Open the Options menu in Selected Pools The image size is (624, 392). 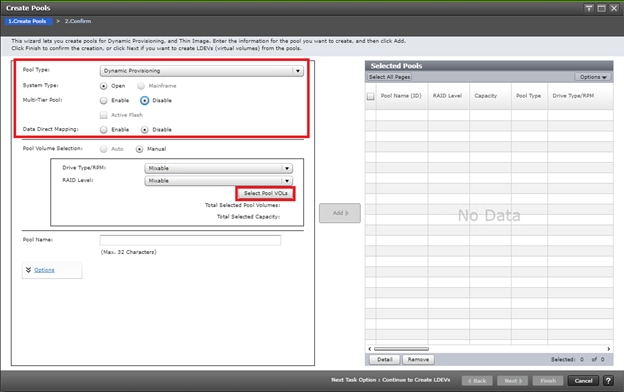tap(593, 77)
